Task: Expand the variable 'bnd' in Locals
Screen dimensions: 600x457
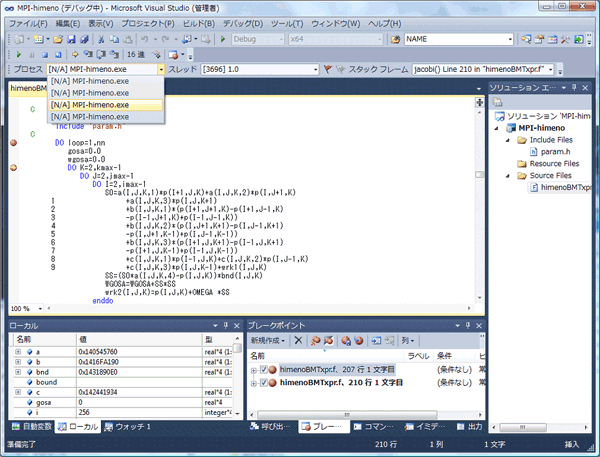Action: coord(18,372)
